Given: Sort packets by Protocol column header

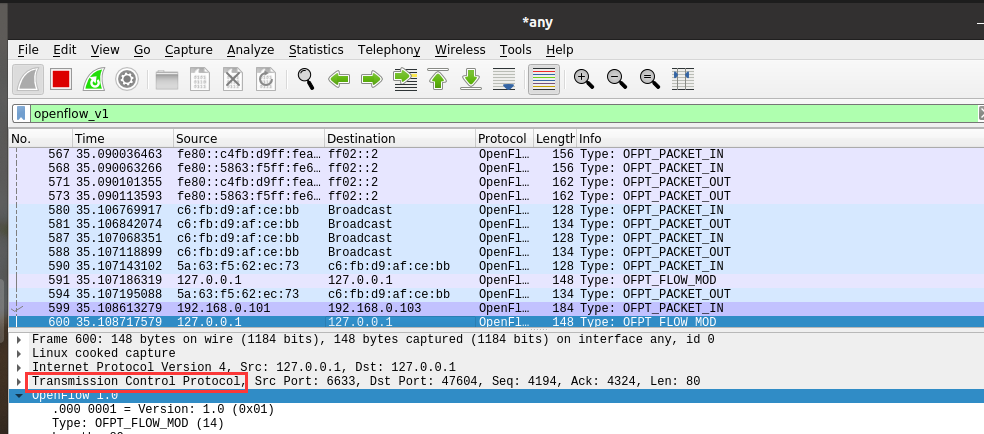Looking at the screenshot, I should tap(502, 138).
